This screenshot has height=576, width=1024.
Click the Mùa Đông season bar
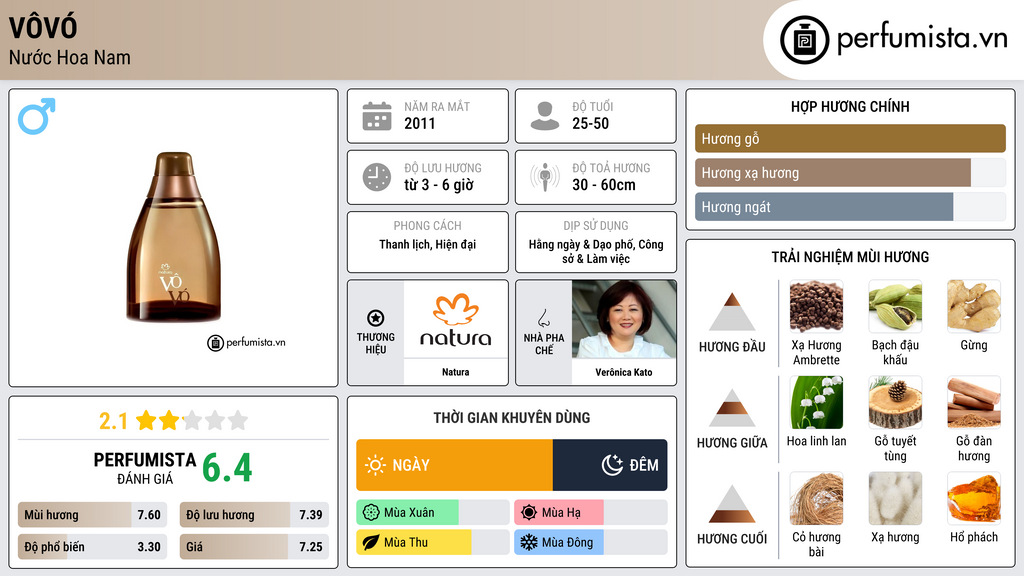tap(590, 543)
